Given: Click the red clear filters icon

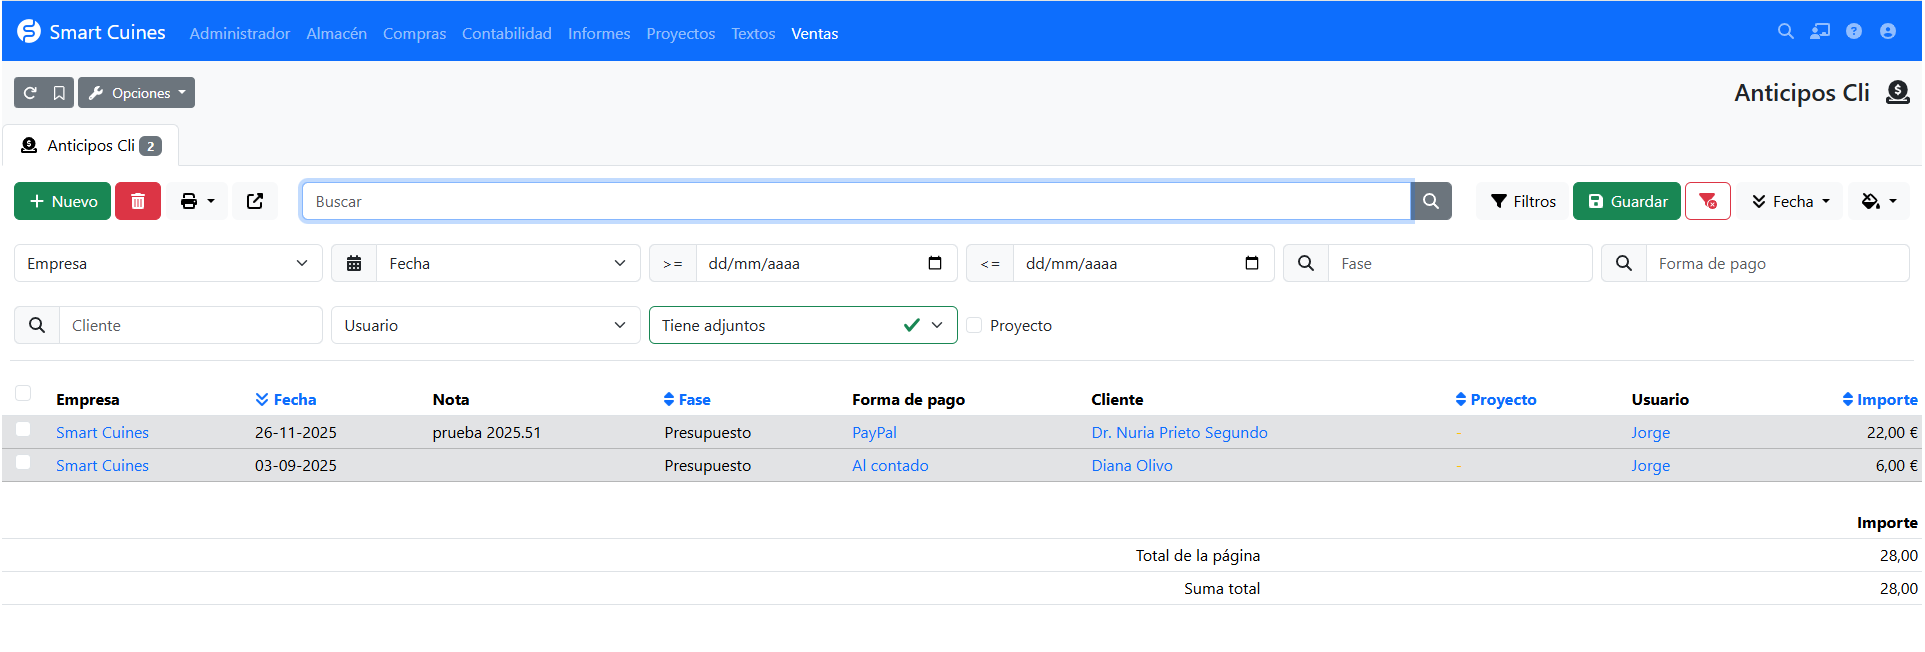Looking at the screenshot, I should (1707, 201).
